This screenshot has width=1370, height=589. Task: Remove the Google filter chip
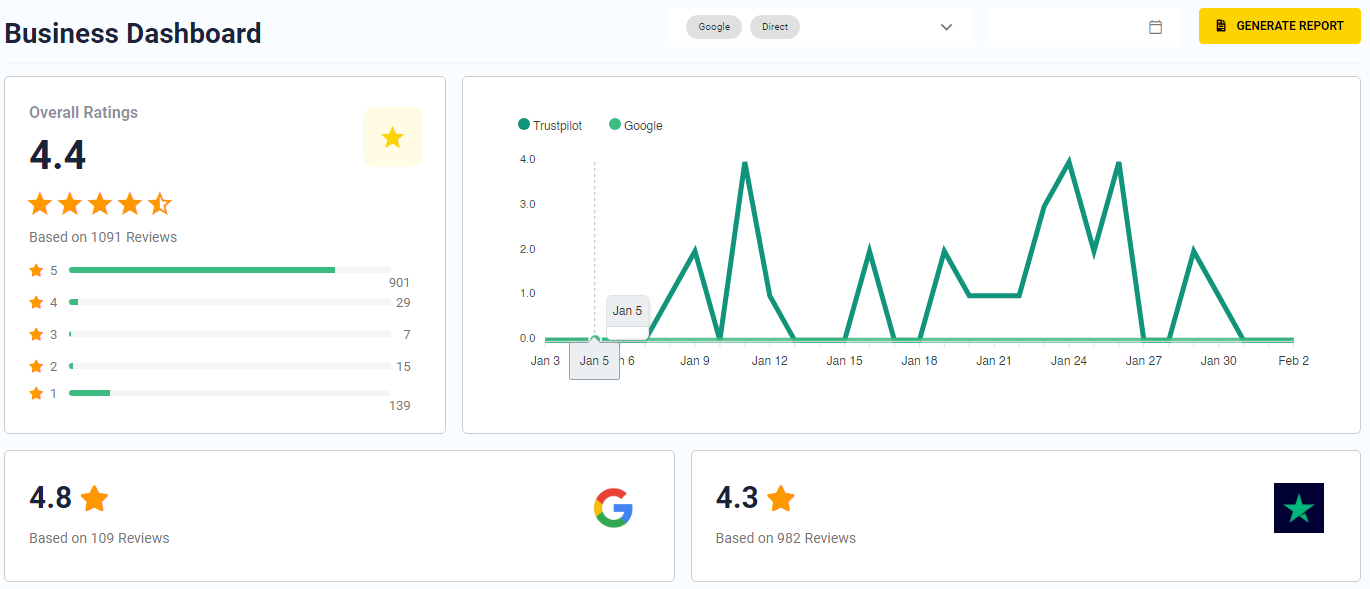(714, 27)
